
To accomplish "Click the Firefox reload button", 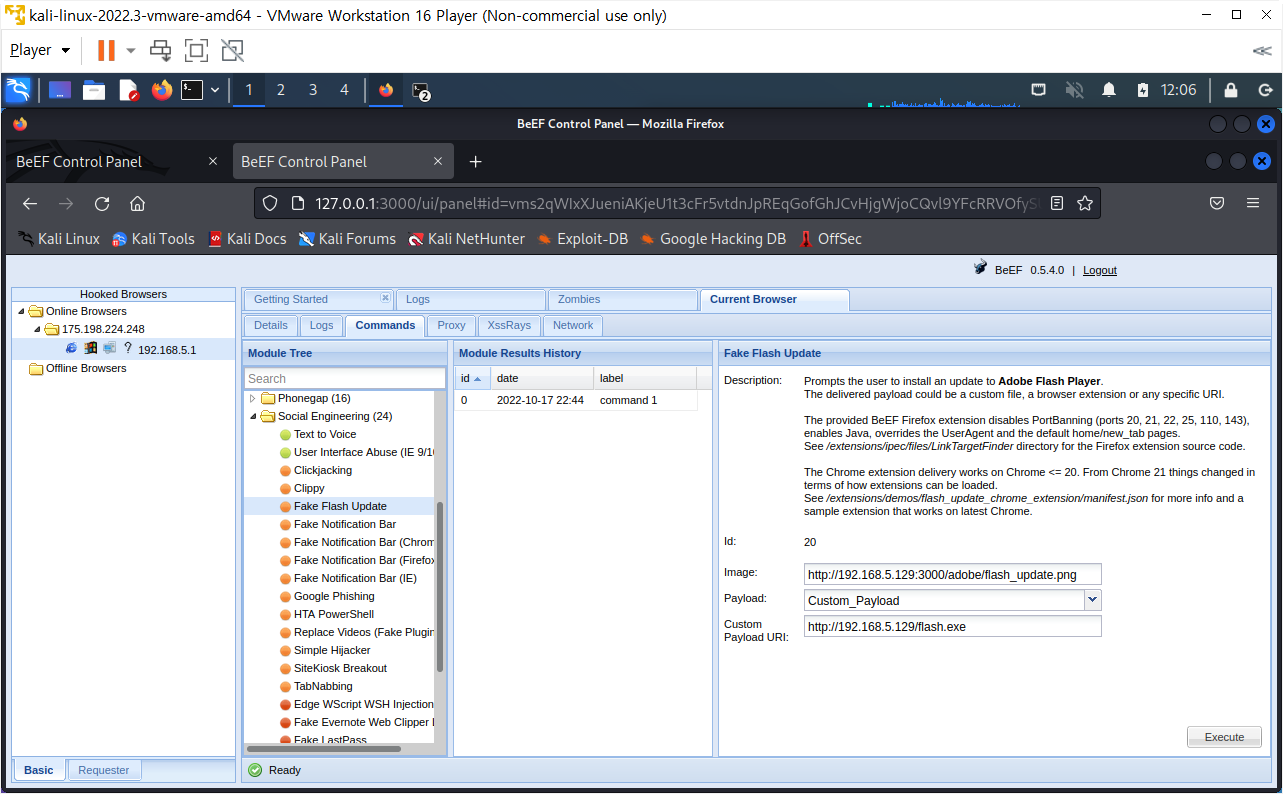I will coord(102,203).
